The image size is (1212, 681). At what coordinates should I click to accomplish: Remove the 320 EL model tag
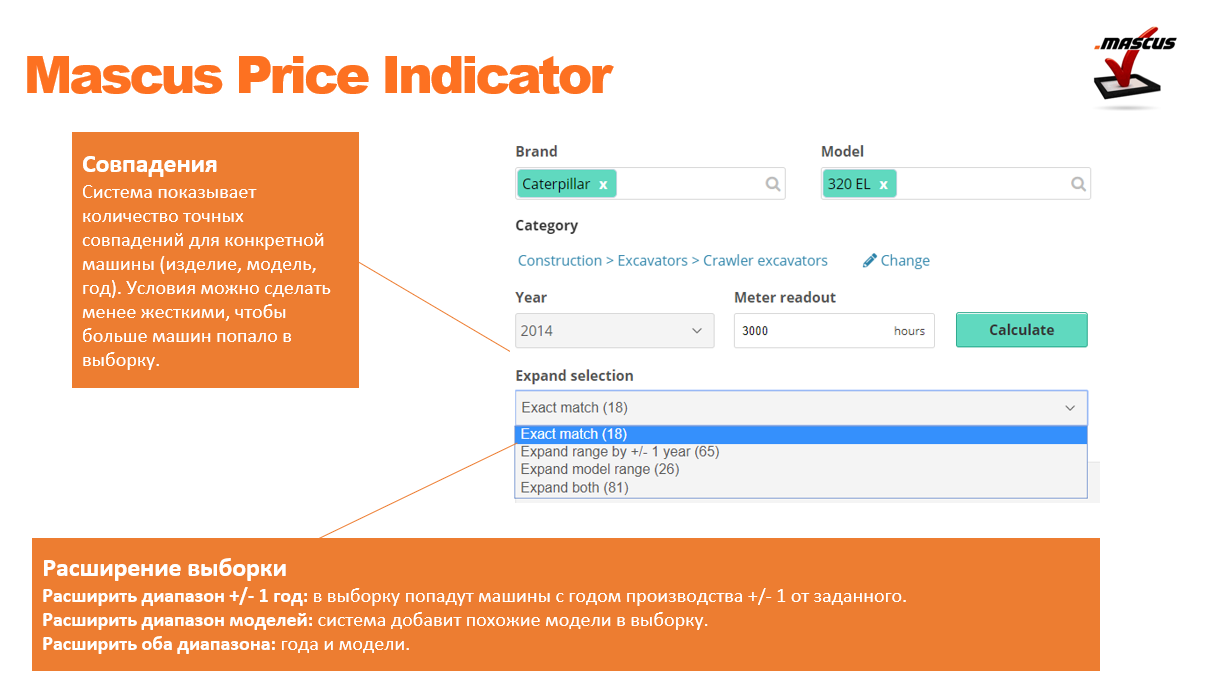[x=883, y=185]
